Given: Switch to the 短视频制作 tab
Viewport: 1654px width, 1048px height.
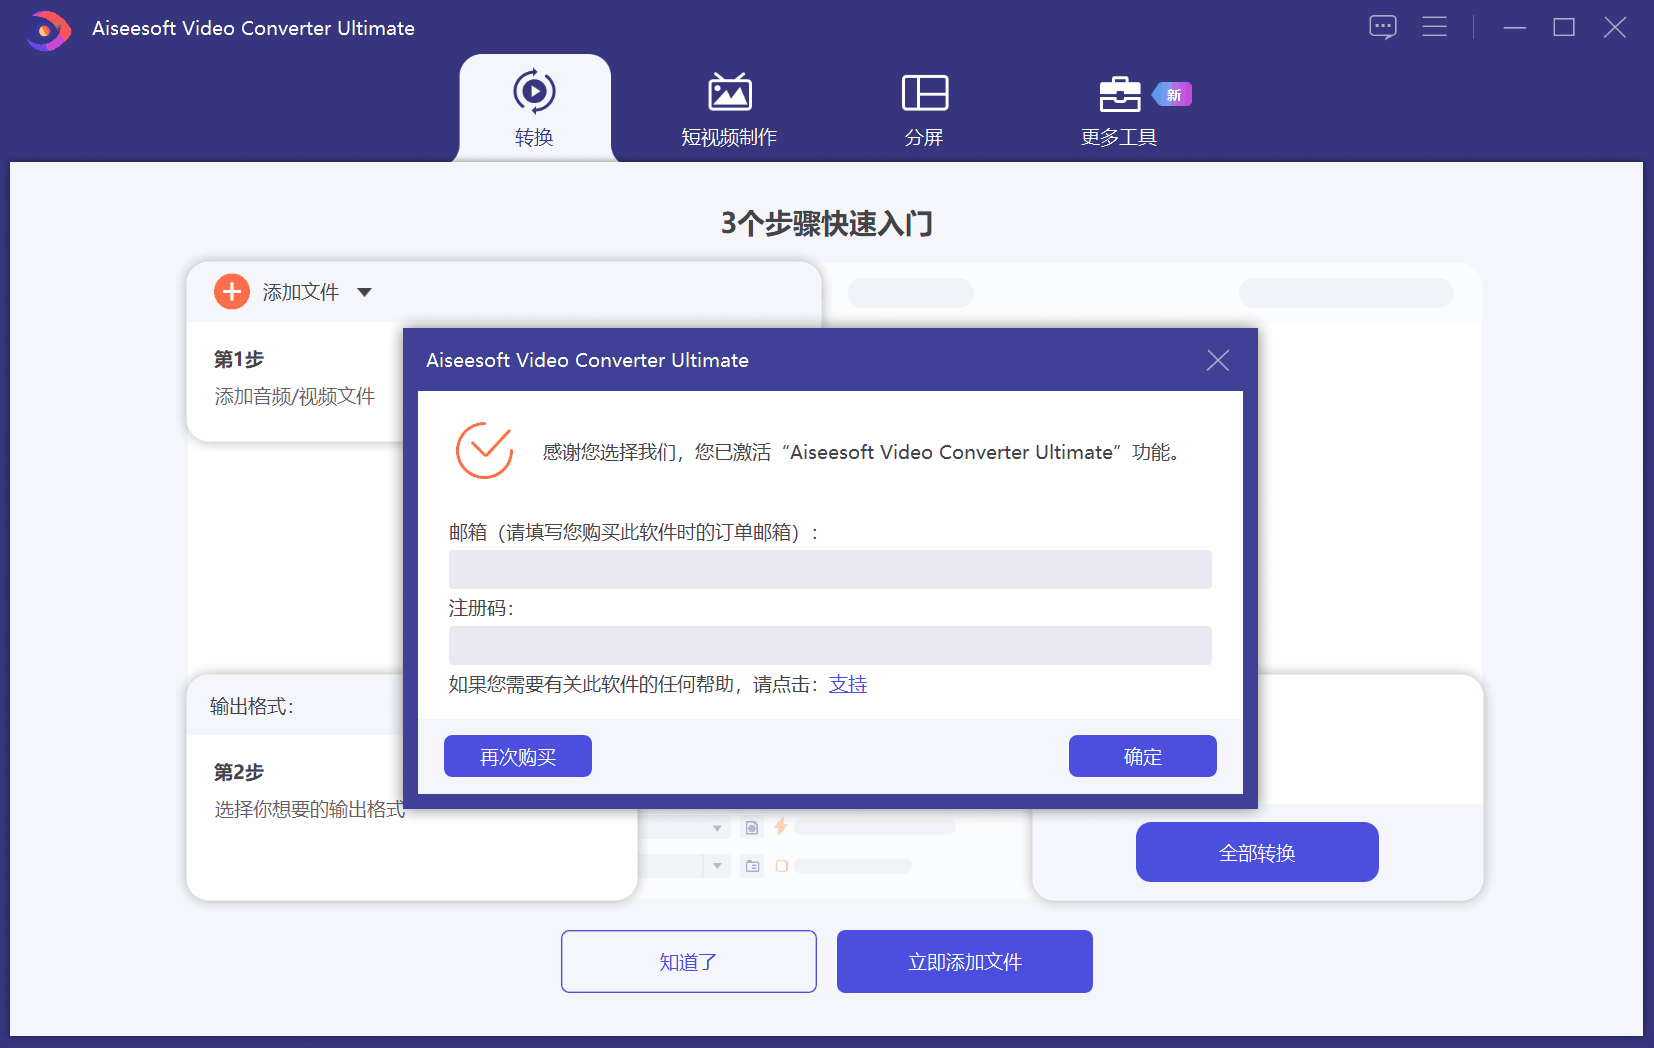Looking at the screenshot, I should 729,108.
